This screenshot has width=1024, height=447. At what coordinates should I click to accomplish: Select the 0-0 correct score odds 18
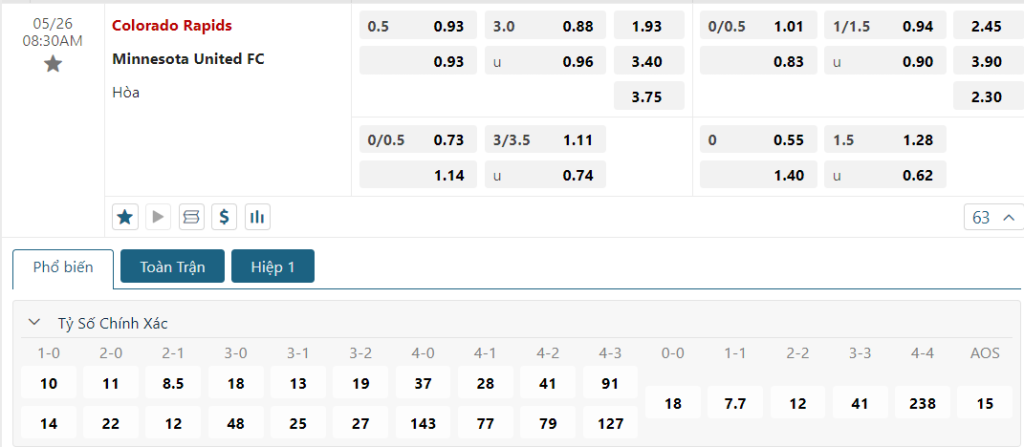click(673, 403)
